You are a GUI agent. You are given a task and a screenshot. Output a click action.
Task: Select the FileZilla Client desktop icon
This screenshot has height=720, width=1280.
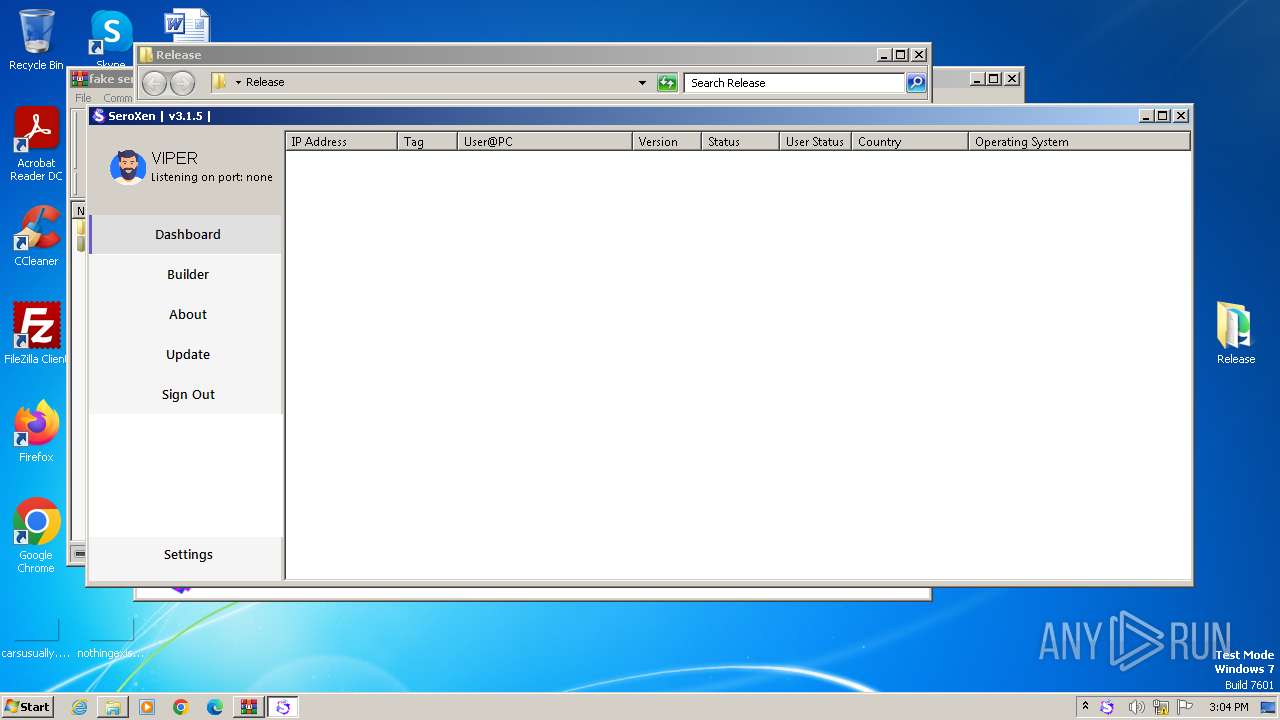pos(36,333)
